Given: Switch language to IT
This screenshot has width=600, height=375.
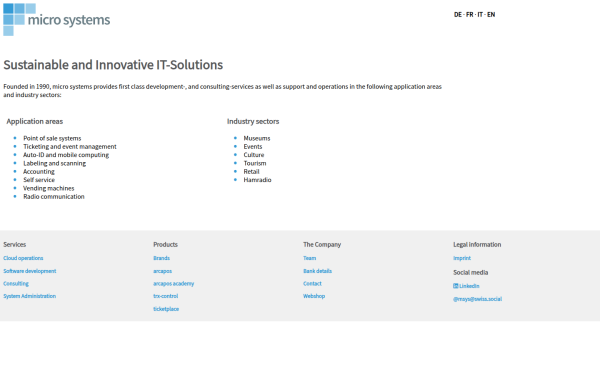Looking at the screenshot, I should (x=480, y=15).
